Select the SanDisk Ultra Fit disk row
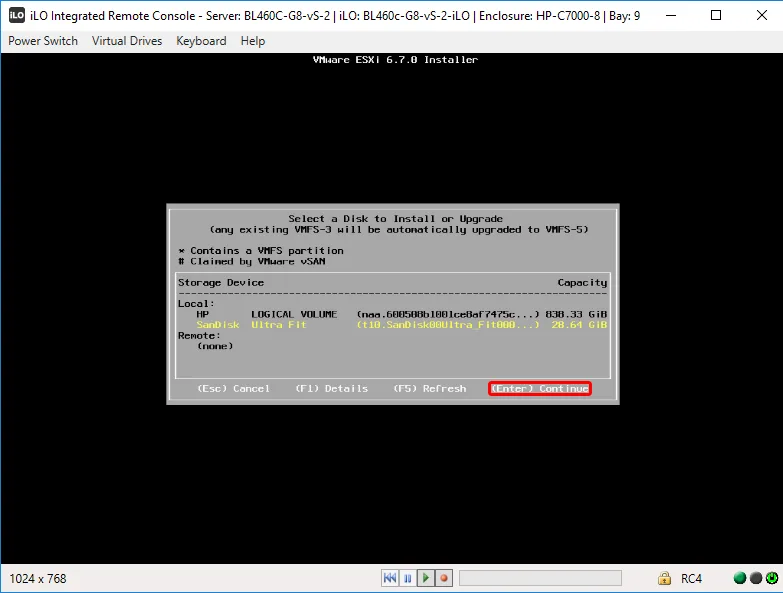 point(392,324)
